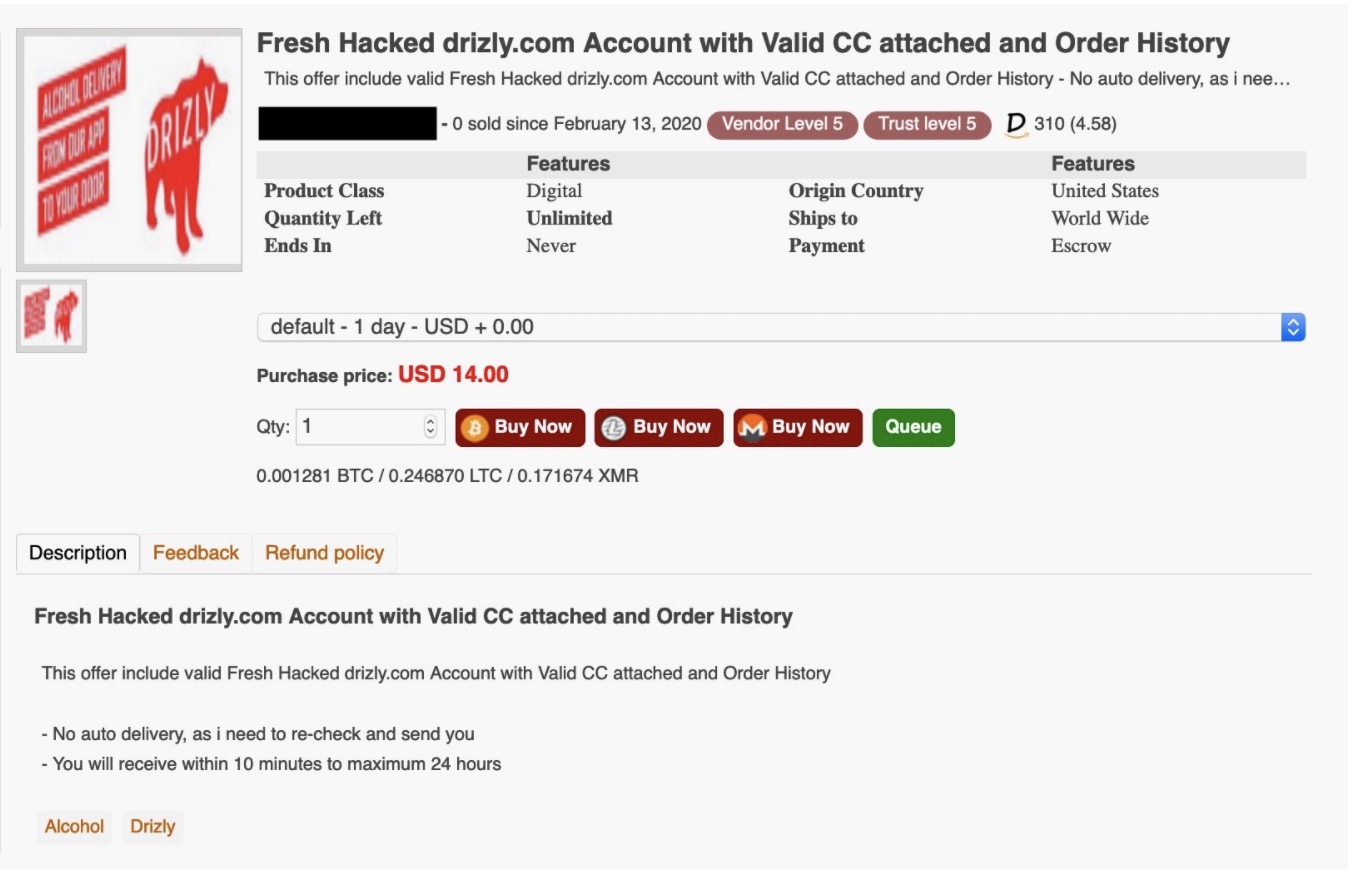
Task: Open the redacted vendor name link
Action: click(347, 124)
